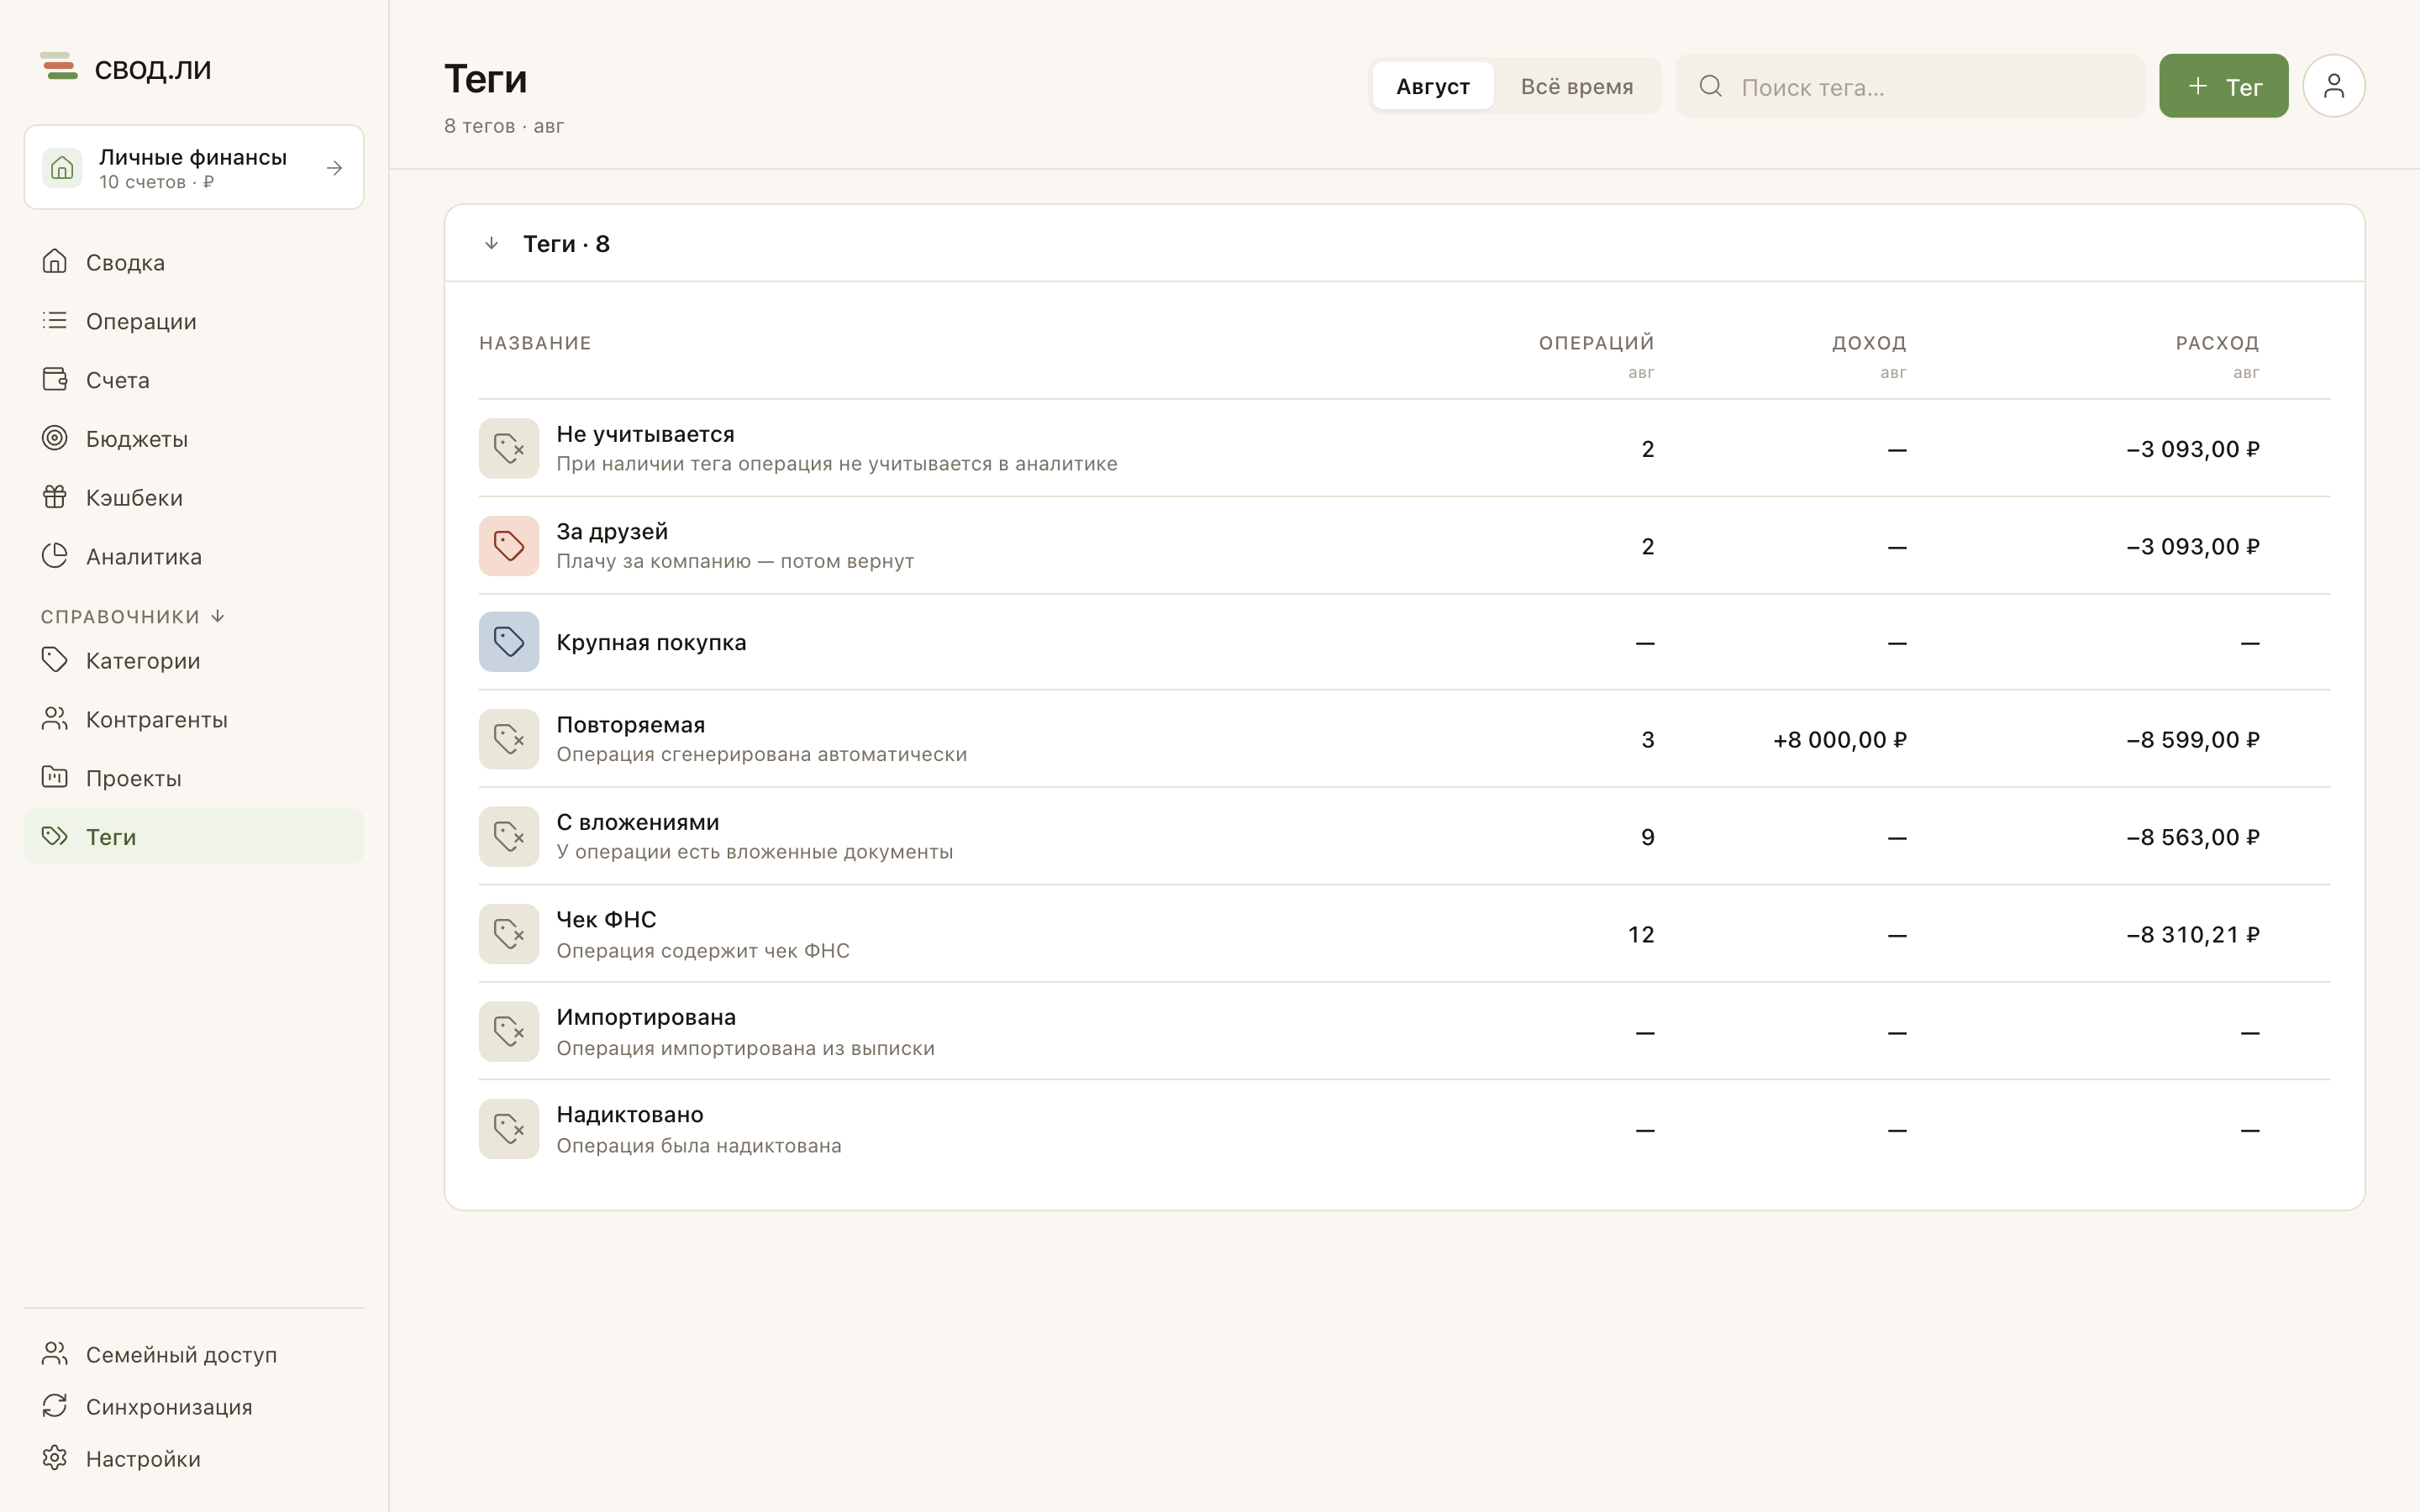Click the red tag icon for За друзей
Viewport: 2420px width, 1512px height.
click(x=509, y=546)
